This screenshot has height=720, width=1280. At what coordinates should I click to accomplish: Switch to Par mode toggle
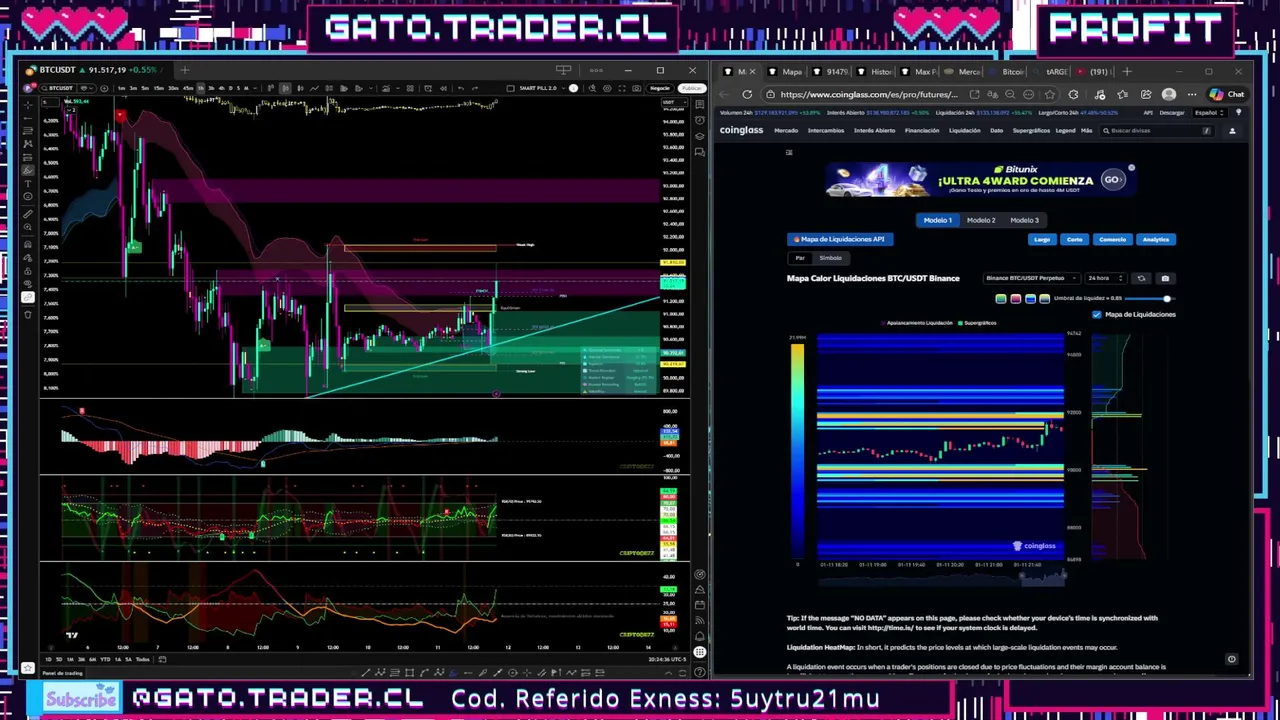tap(800, 258)
